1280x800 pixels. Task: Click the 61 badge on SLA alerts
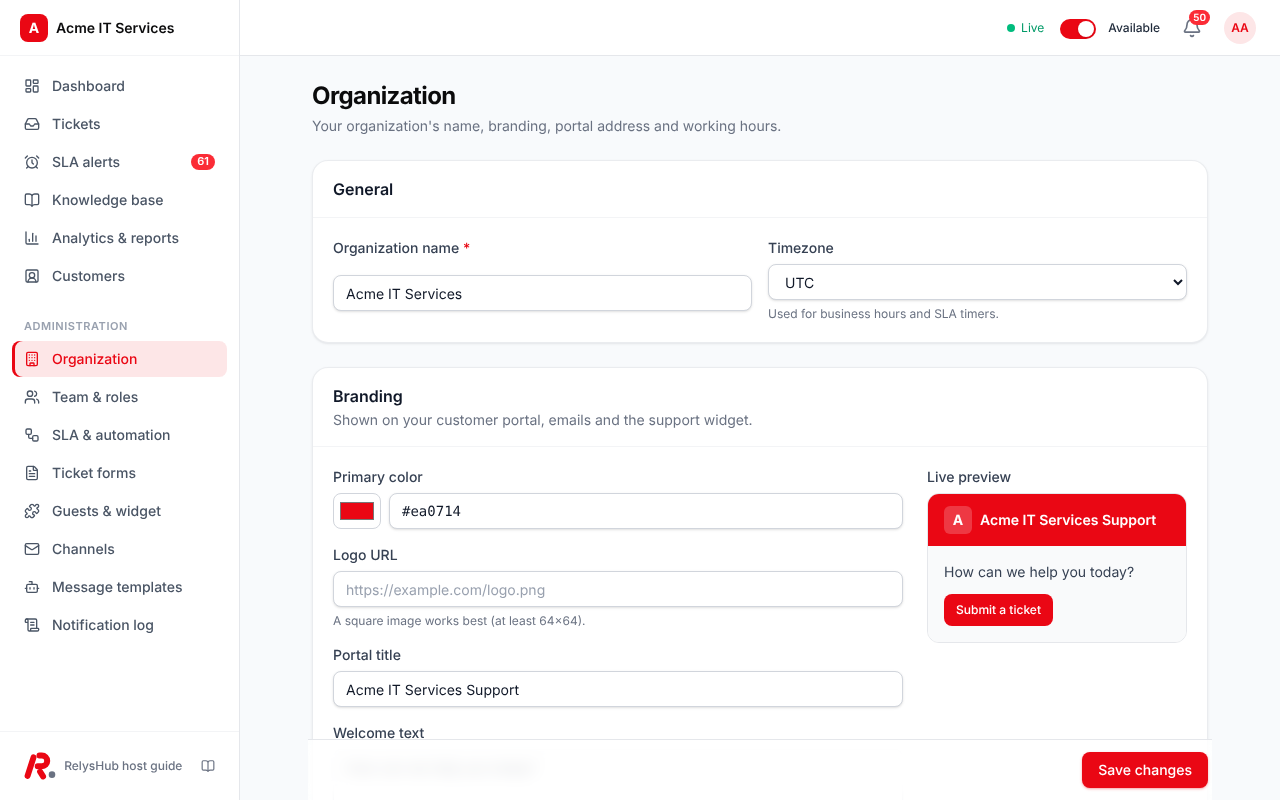pyautogui.click(x=203, y=162)
